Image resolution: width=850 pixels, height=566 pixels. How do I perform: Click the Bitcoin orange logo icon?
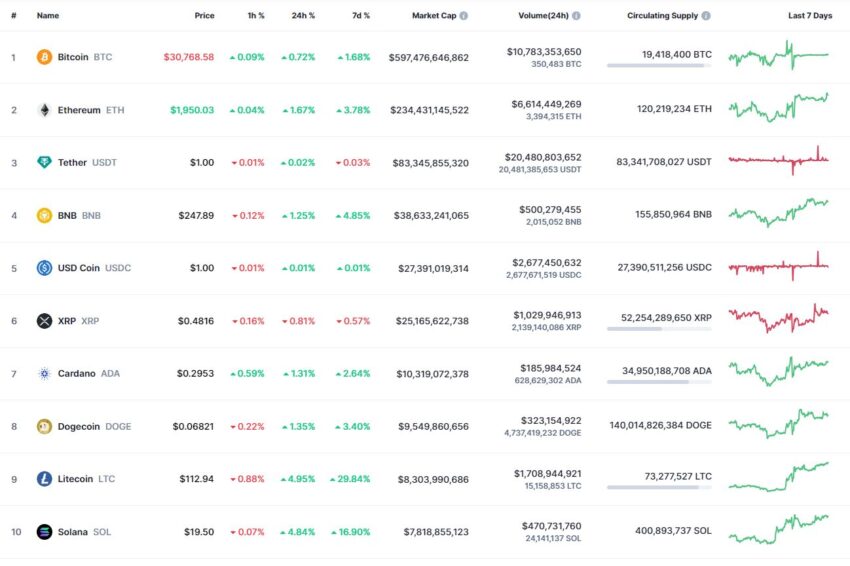tap(44, 57)
